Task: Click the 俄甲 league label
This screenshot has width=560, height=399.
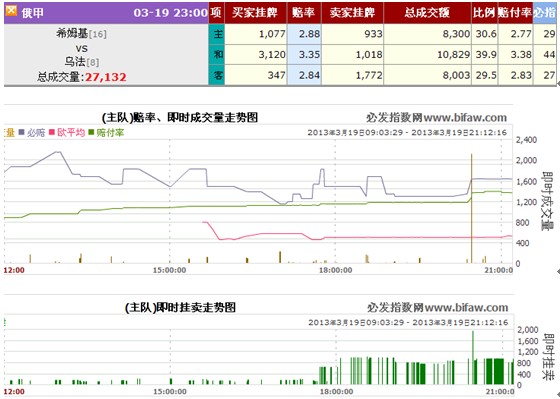Action: point(32,13)
